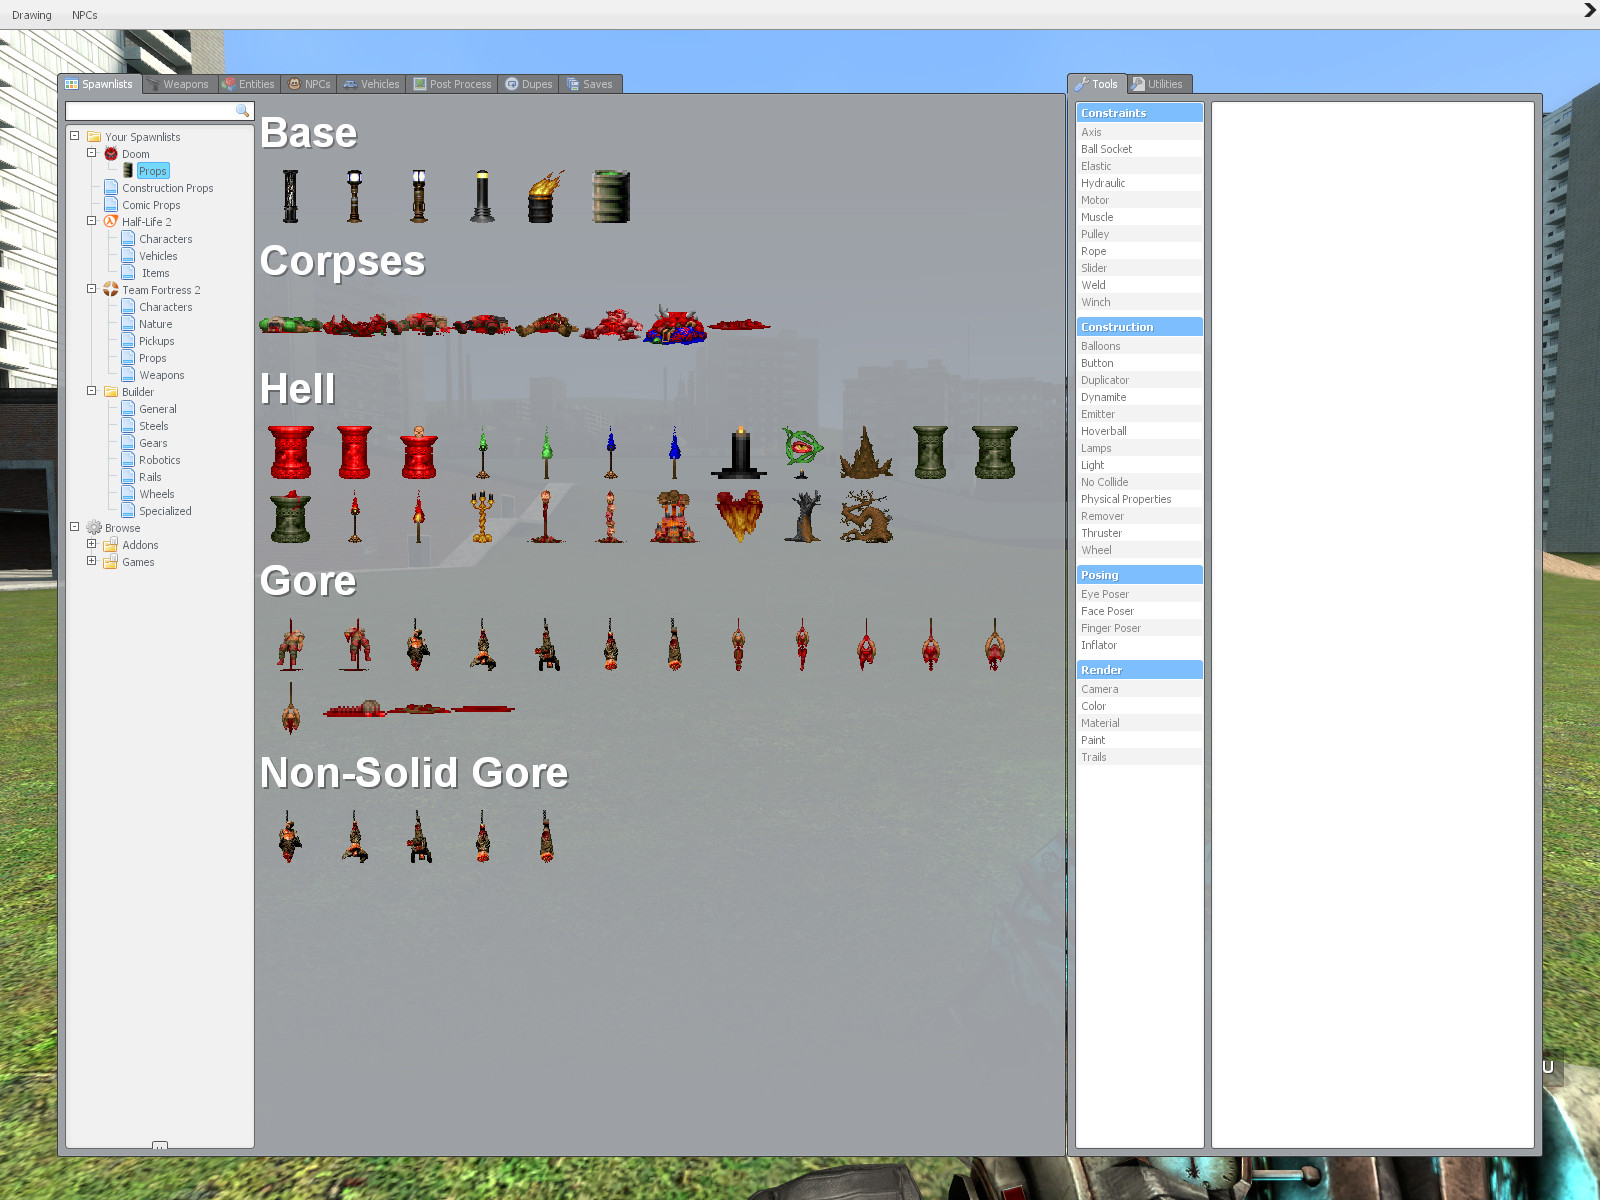Spawn the burning barrel prop in Base

(x=546, y=196)
